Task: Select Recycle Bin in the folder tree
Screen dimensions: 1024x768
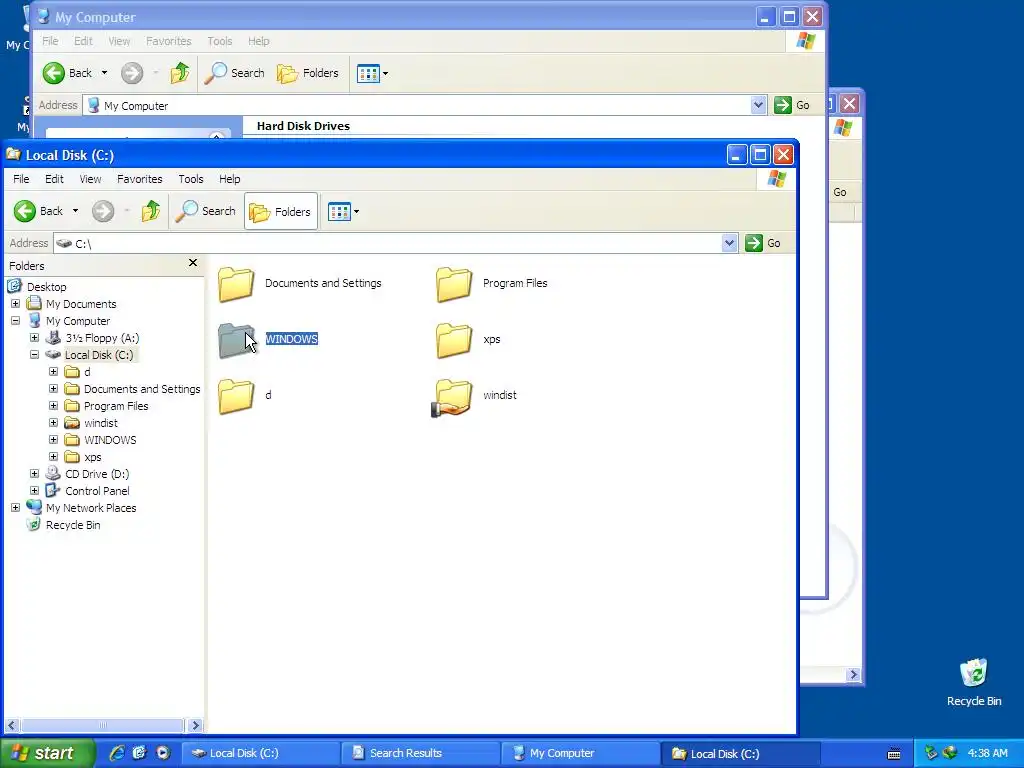Action: 73,525
